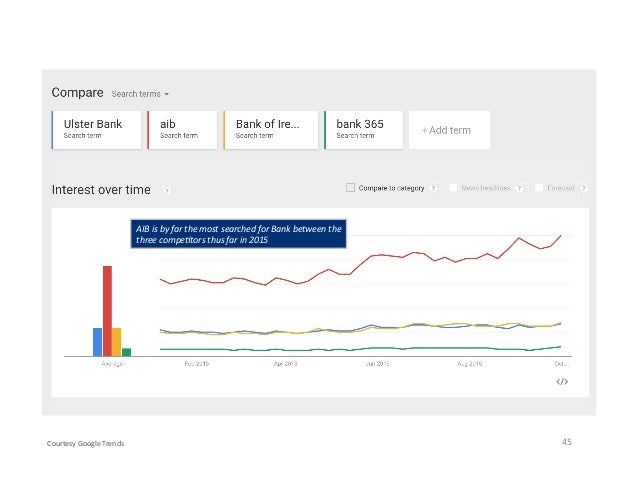Click help icon beside Compare to category

(433, 187)
